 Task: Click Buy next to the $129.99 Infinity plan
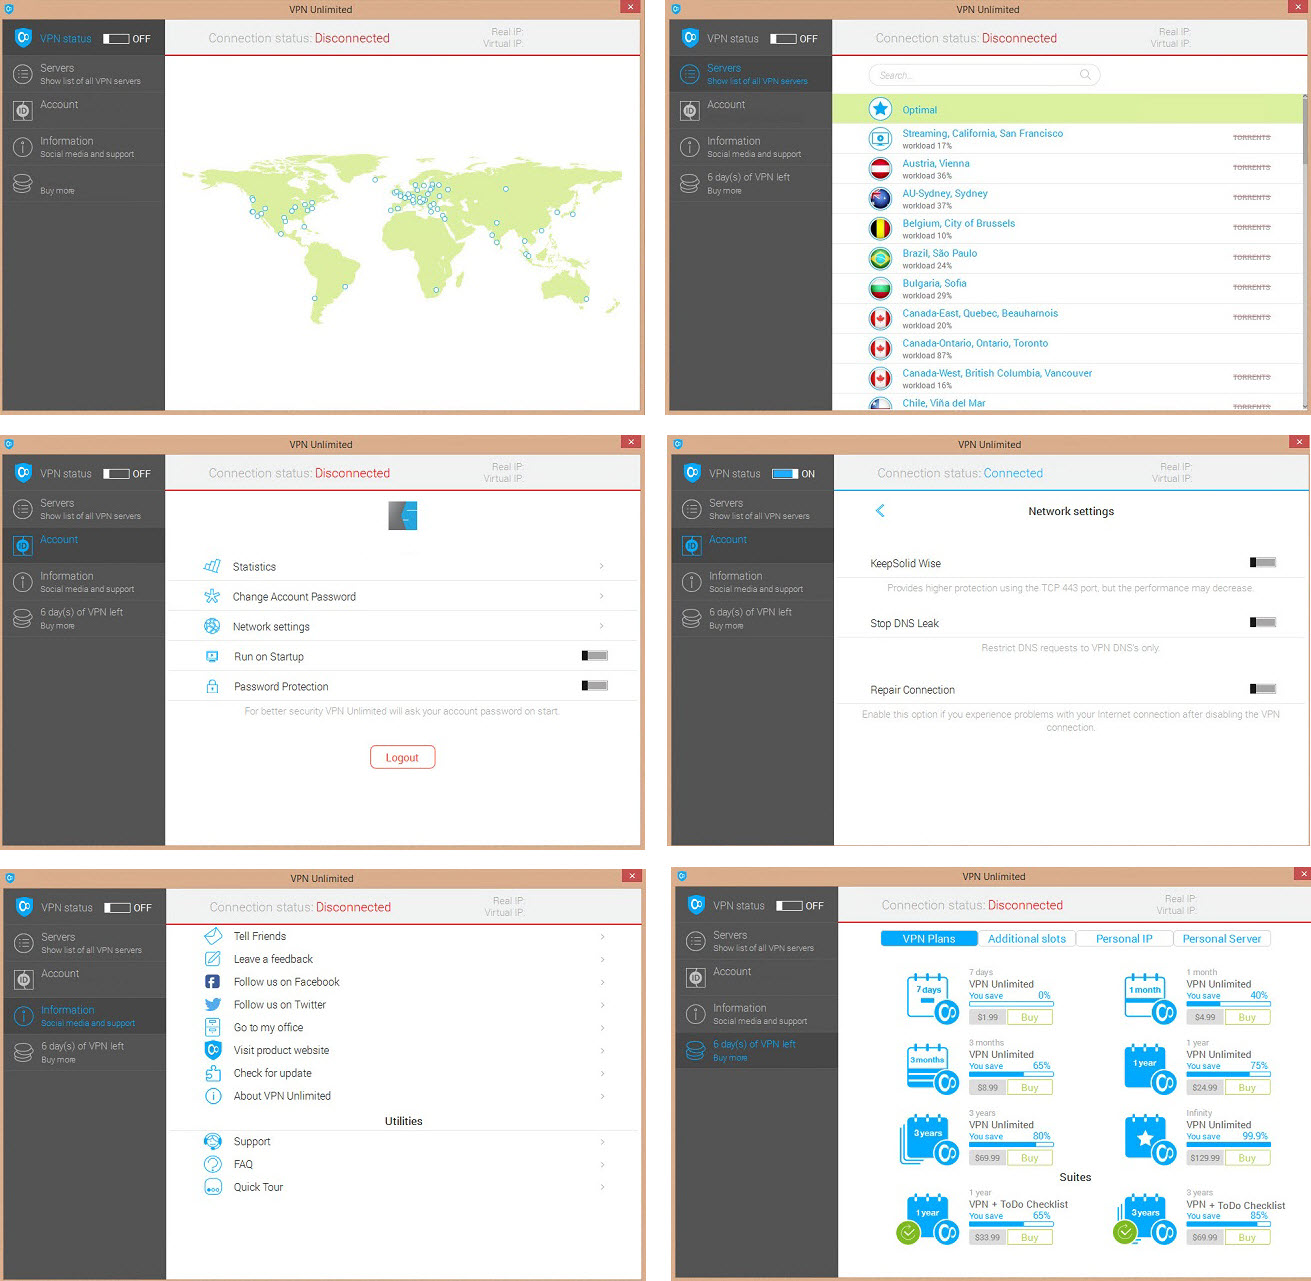point(1247,1158)
